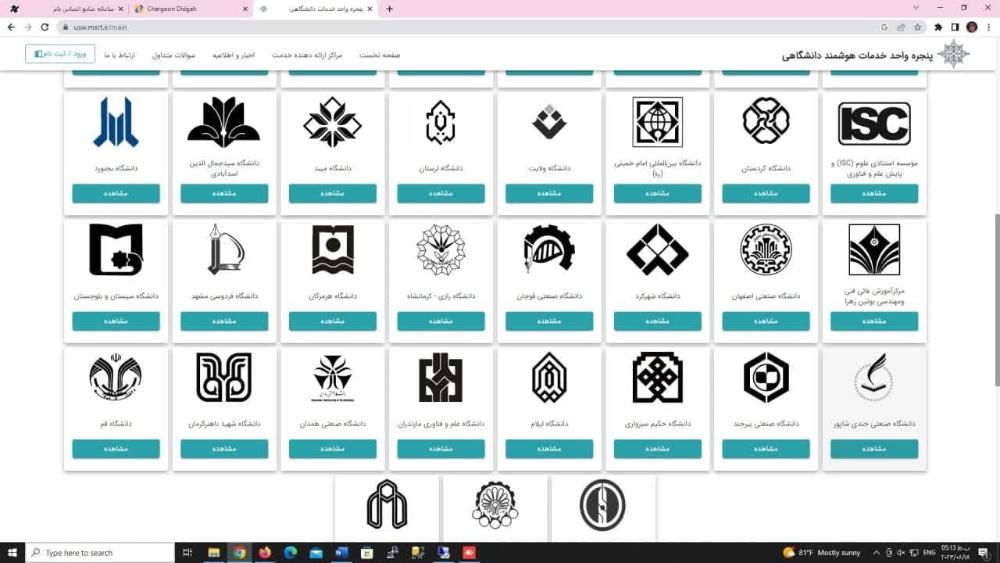Click the Ilam University (ایلام) logo

point(549,377)
